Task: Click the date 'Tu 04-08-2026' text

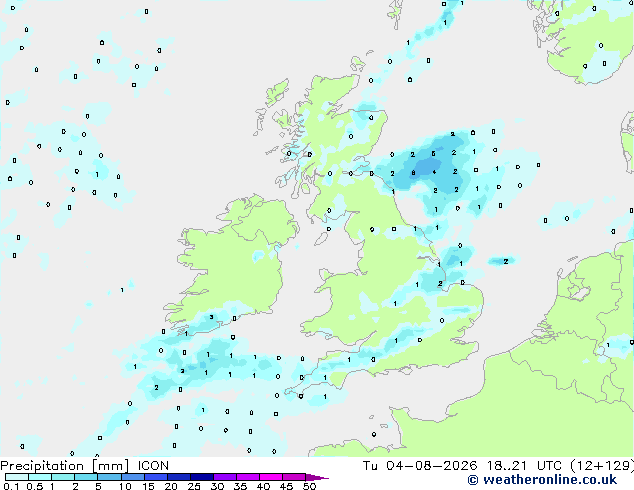Action: pyautogui.click(x=420, y=466)
